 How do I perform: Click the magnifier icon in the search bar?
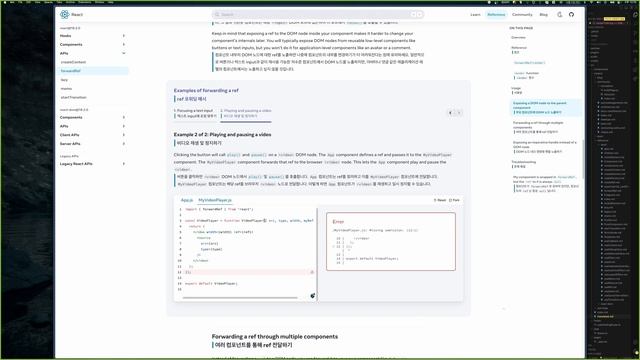[217, 14]
